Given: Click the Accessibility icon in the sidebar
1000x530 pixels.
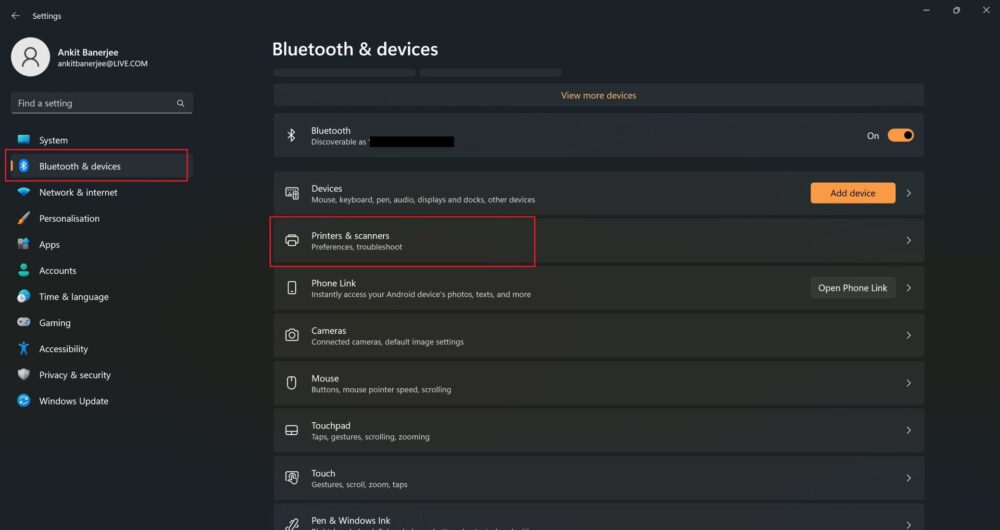Looking at the screenshot, I should 23,349.
